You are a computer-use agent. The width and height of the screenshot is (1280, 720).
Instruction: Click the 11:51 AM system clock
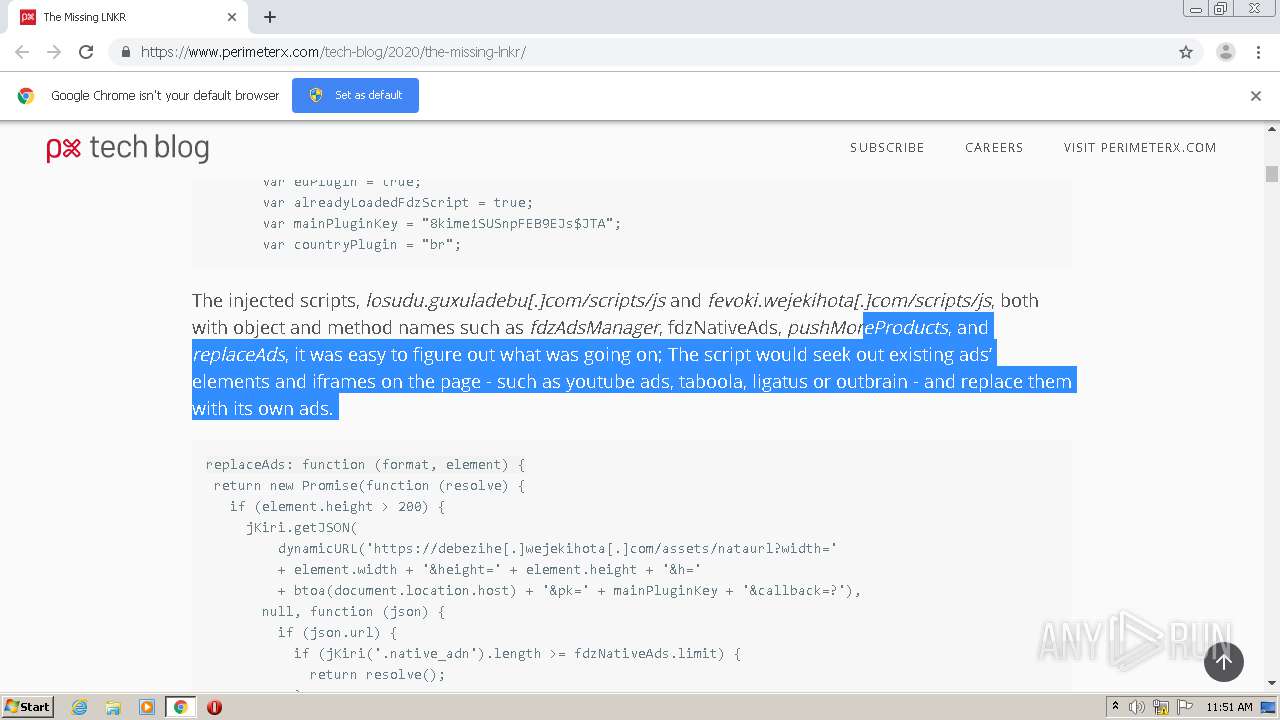coord(1229,707)
